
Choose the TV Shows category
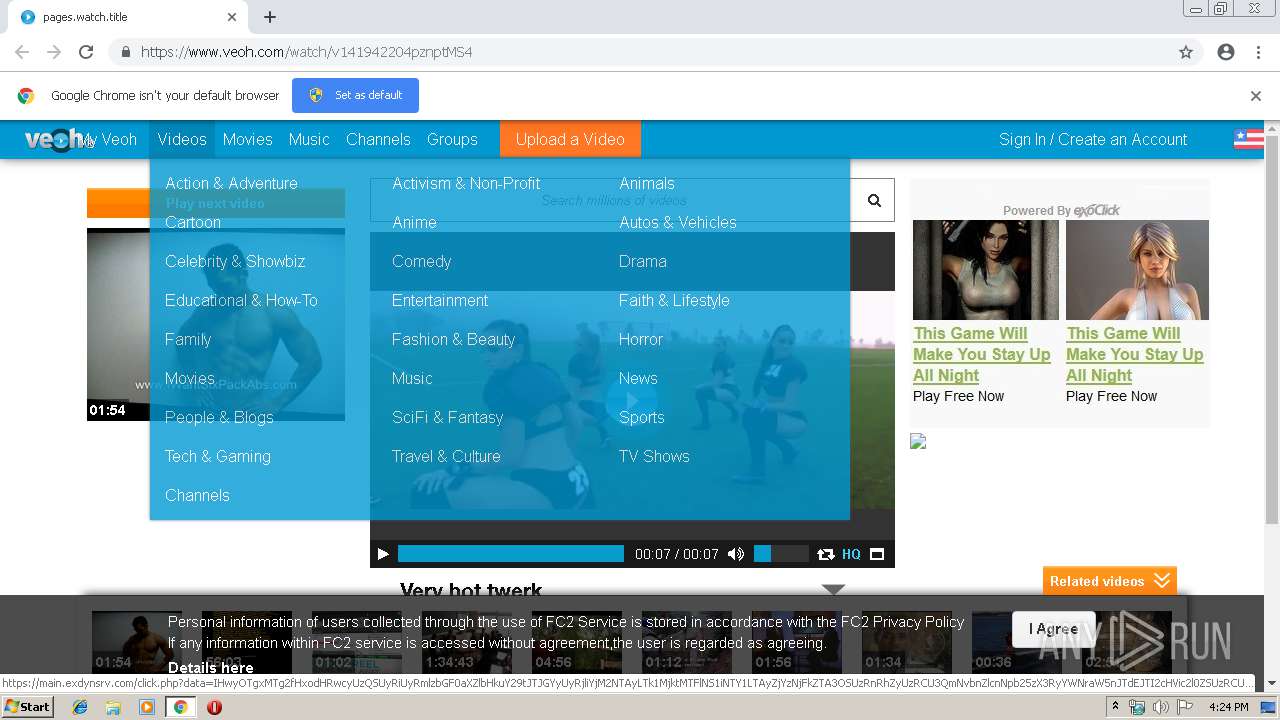click(654, 456)
